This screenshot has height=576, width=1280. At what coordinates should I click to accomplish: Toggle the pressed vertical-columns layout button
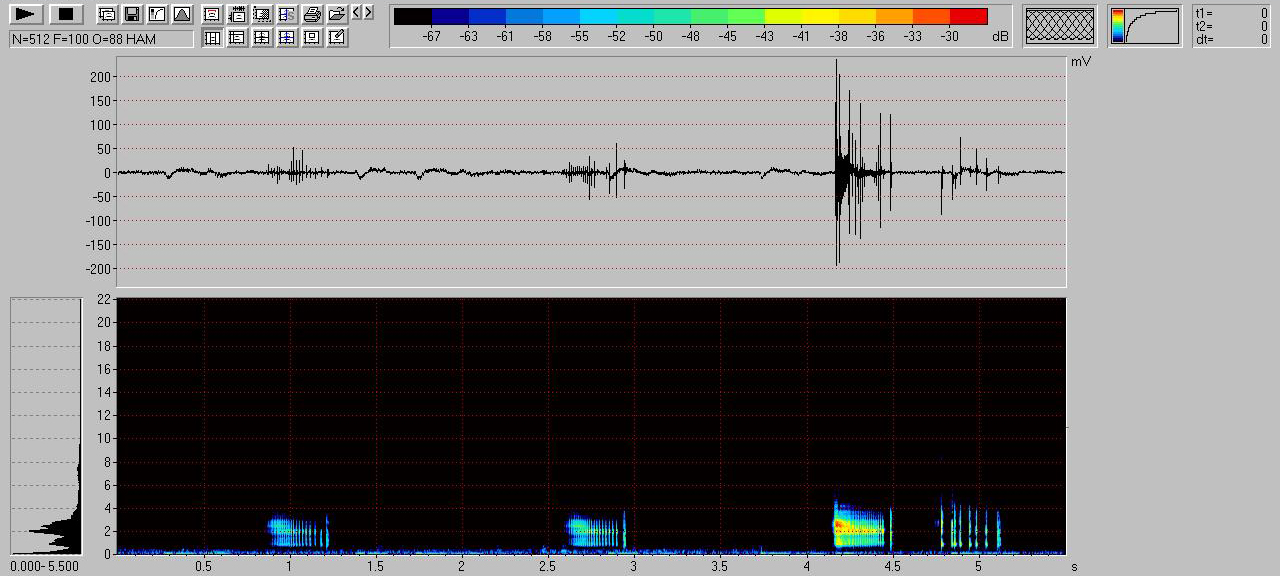(212, 37)
